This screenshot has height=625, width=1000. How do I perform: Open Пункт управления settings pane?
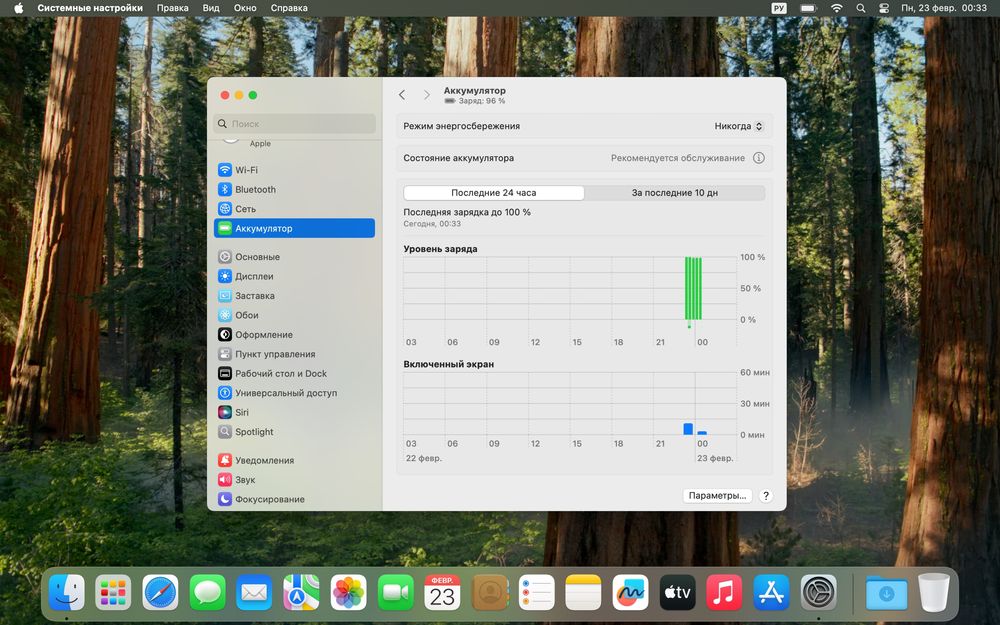click(294, 354)
